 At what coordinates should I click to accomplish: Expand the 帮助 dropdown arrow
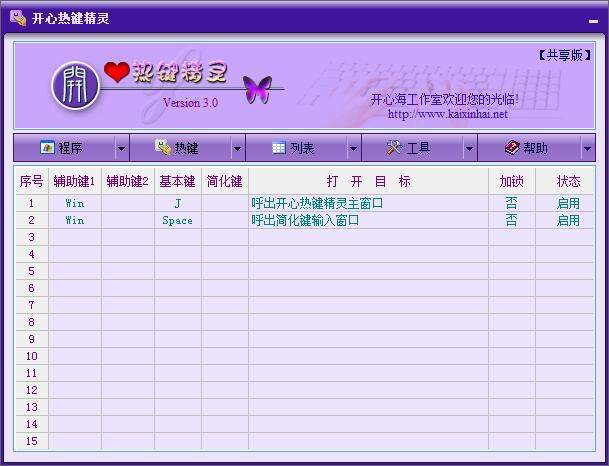tap(586, 148)
